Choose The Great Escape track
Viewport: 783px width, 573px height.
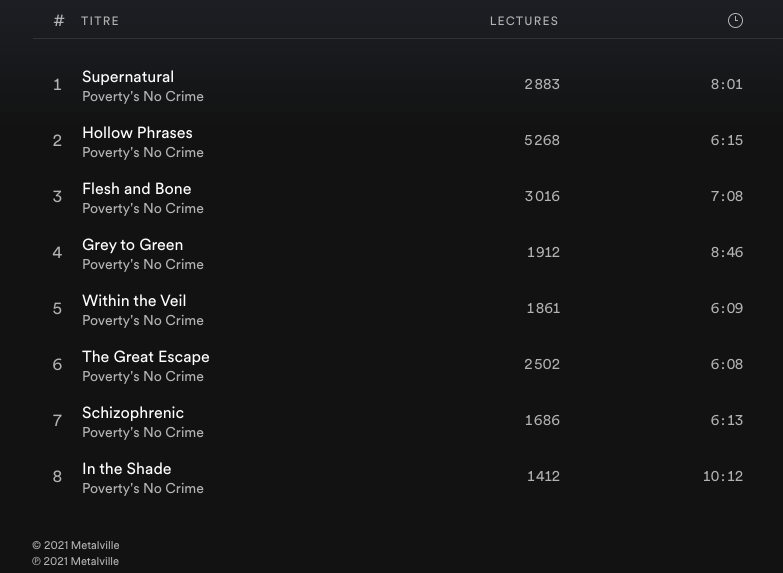pyautogui.click(x=146, y=357)
